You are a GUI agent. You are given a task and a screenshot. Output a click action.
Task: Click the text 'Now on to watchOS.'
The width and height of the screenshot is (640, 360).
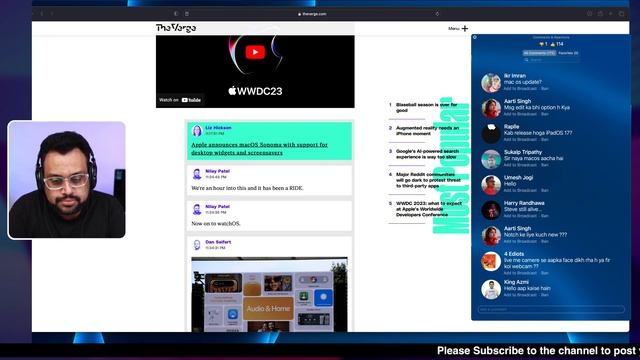(216, 224)
